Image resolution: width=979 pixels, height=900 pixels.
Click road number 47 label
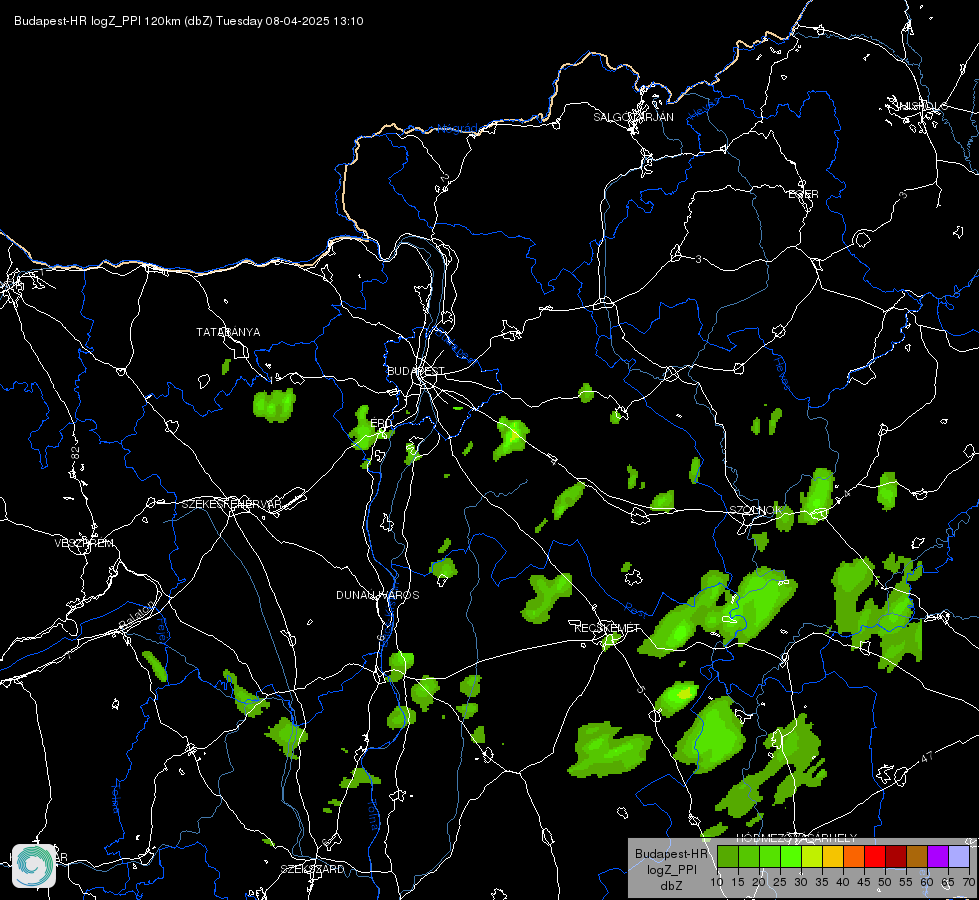click(x=927, y=757)
